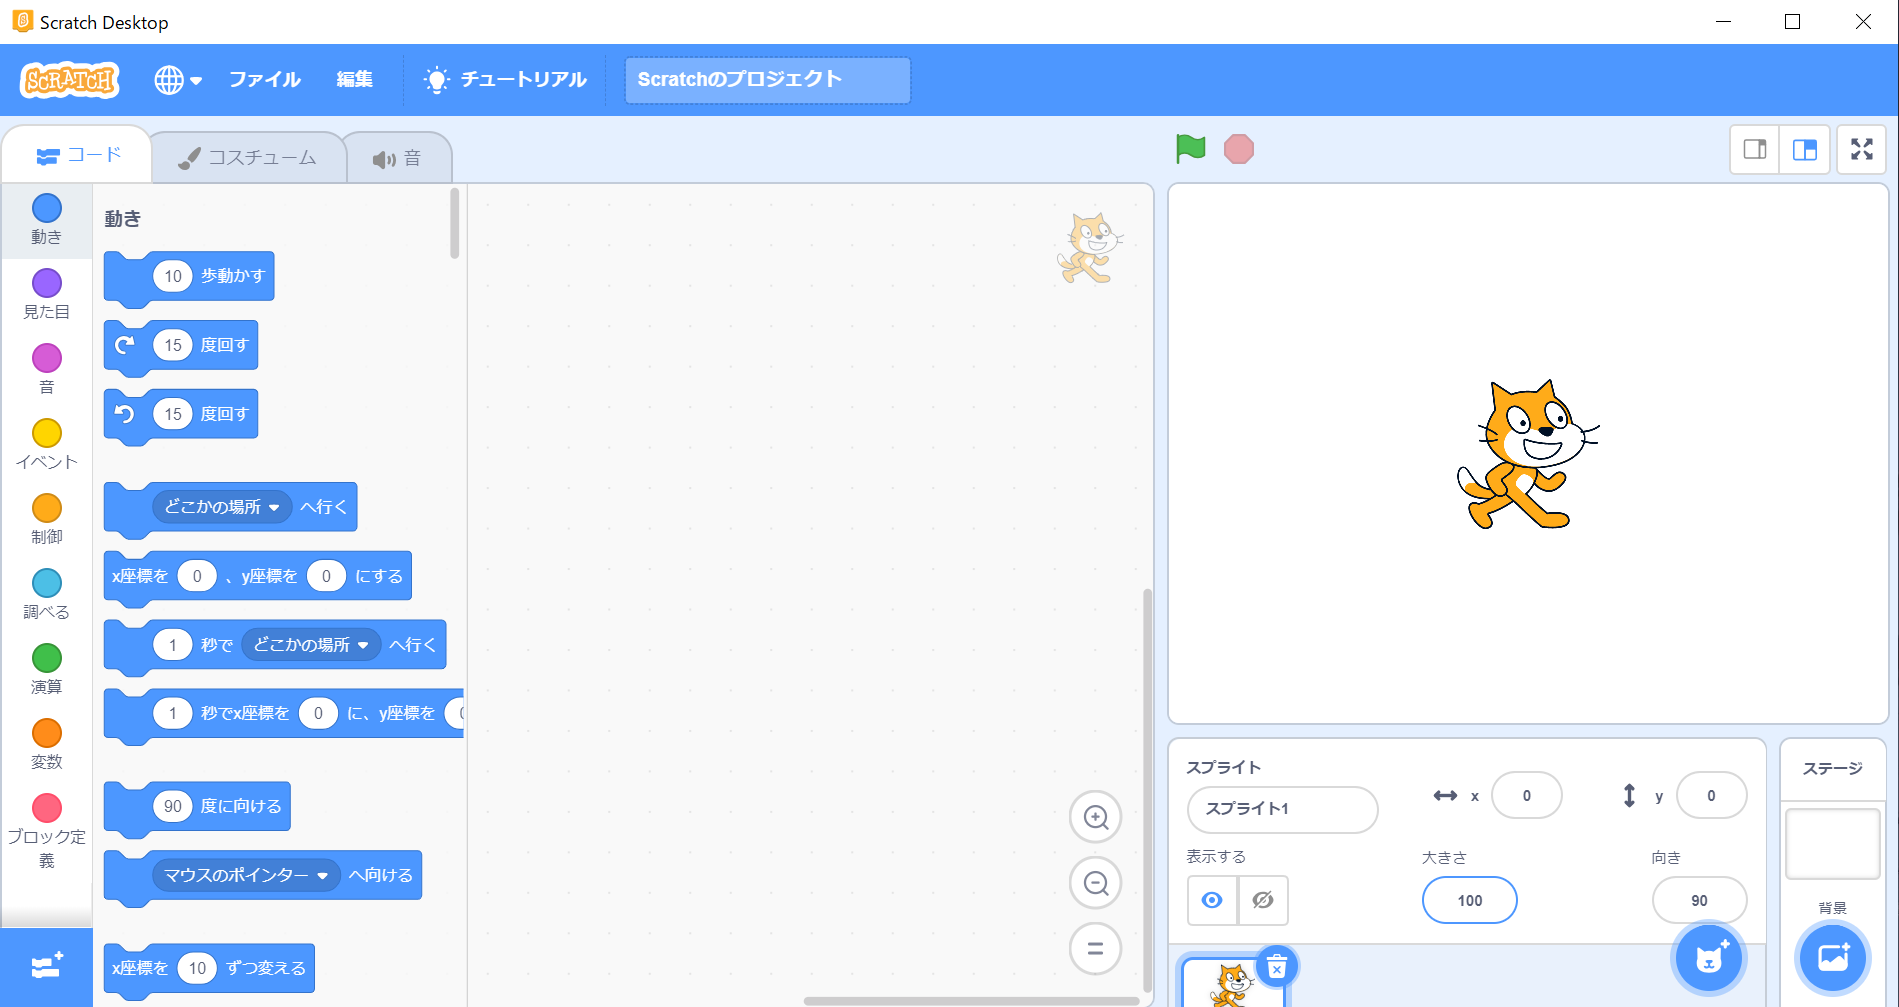Image resolution: width=1899 pixels, height=1007 pixels.
Task: Delete スプライト1 with trash icon
Action: click(x=1276, y=967)
